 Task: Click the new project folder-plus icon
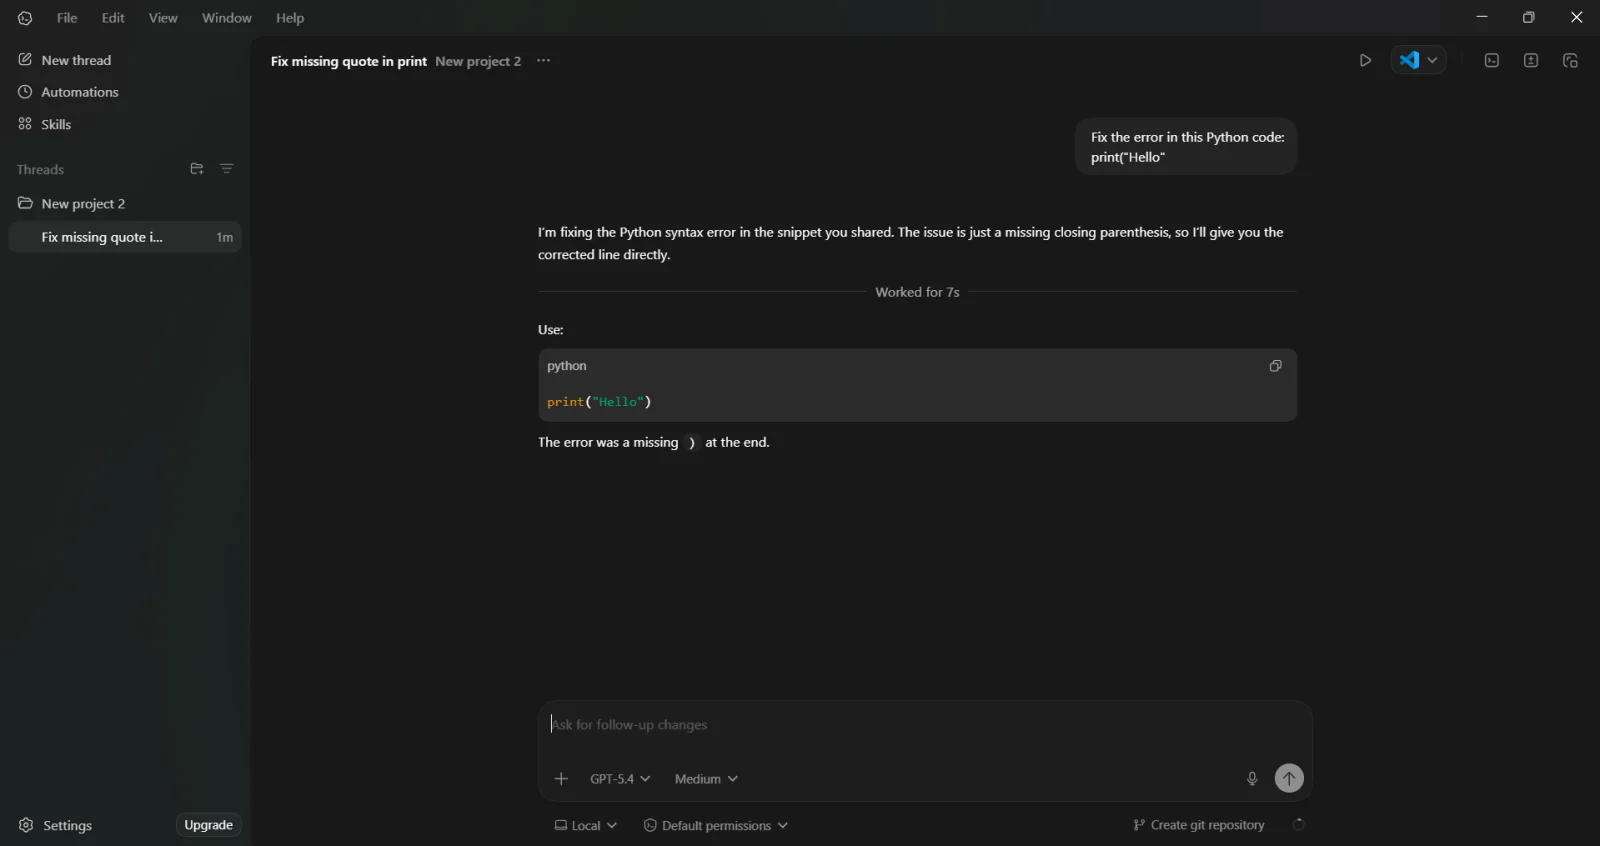197,169
